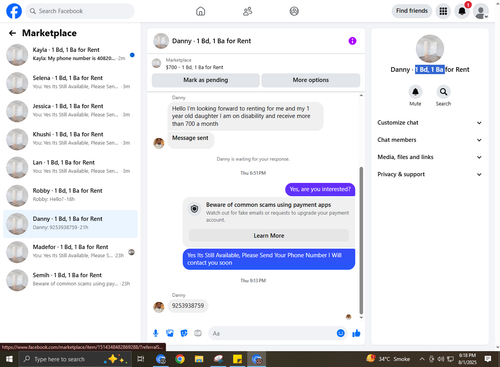Open the Windows notification center
This screenshot has height=367, width=500.
point(488,359)
